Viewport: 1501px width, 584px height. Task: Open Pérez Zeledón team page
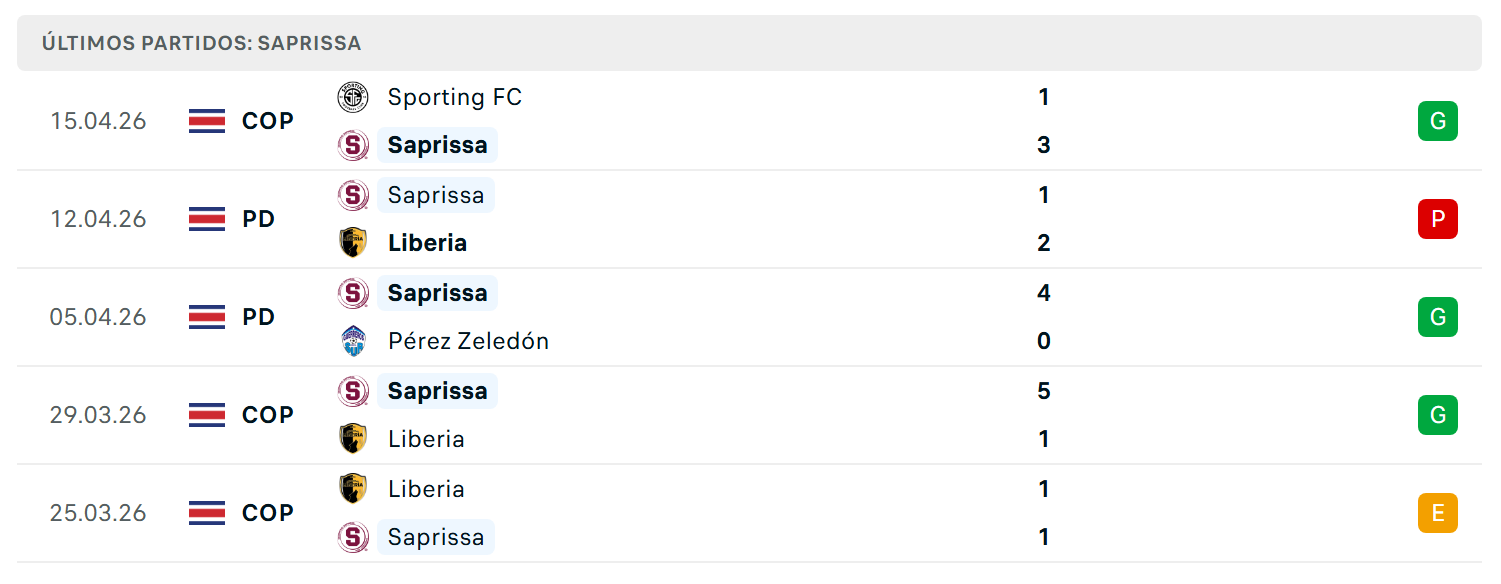point(468,341)
